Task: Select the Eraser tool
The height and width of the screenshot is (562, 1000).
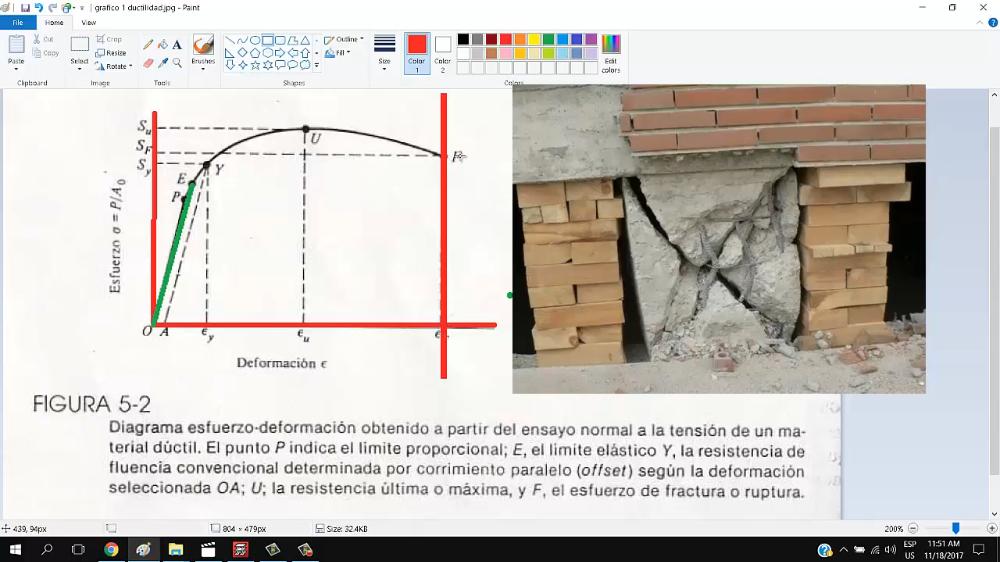Action: coord(148,63)
